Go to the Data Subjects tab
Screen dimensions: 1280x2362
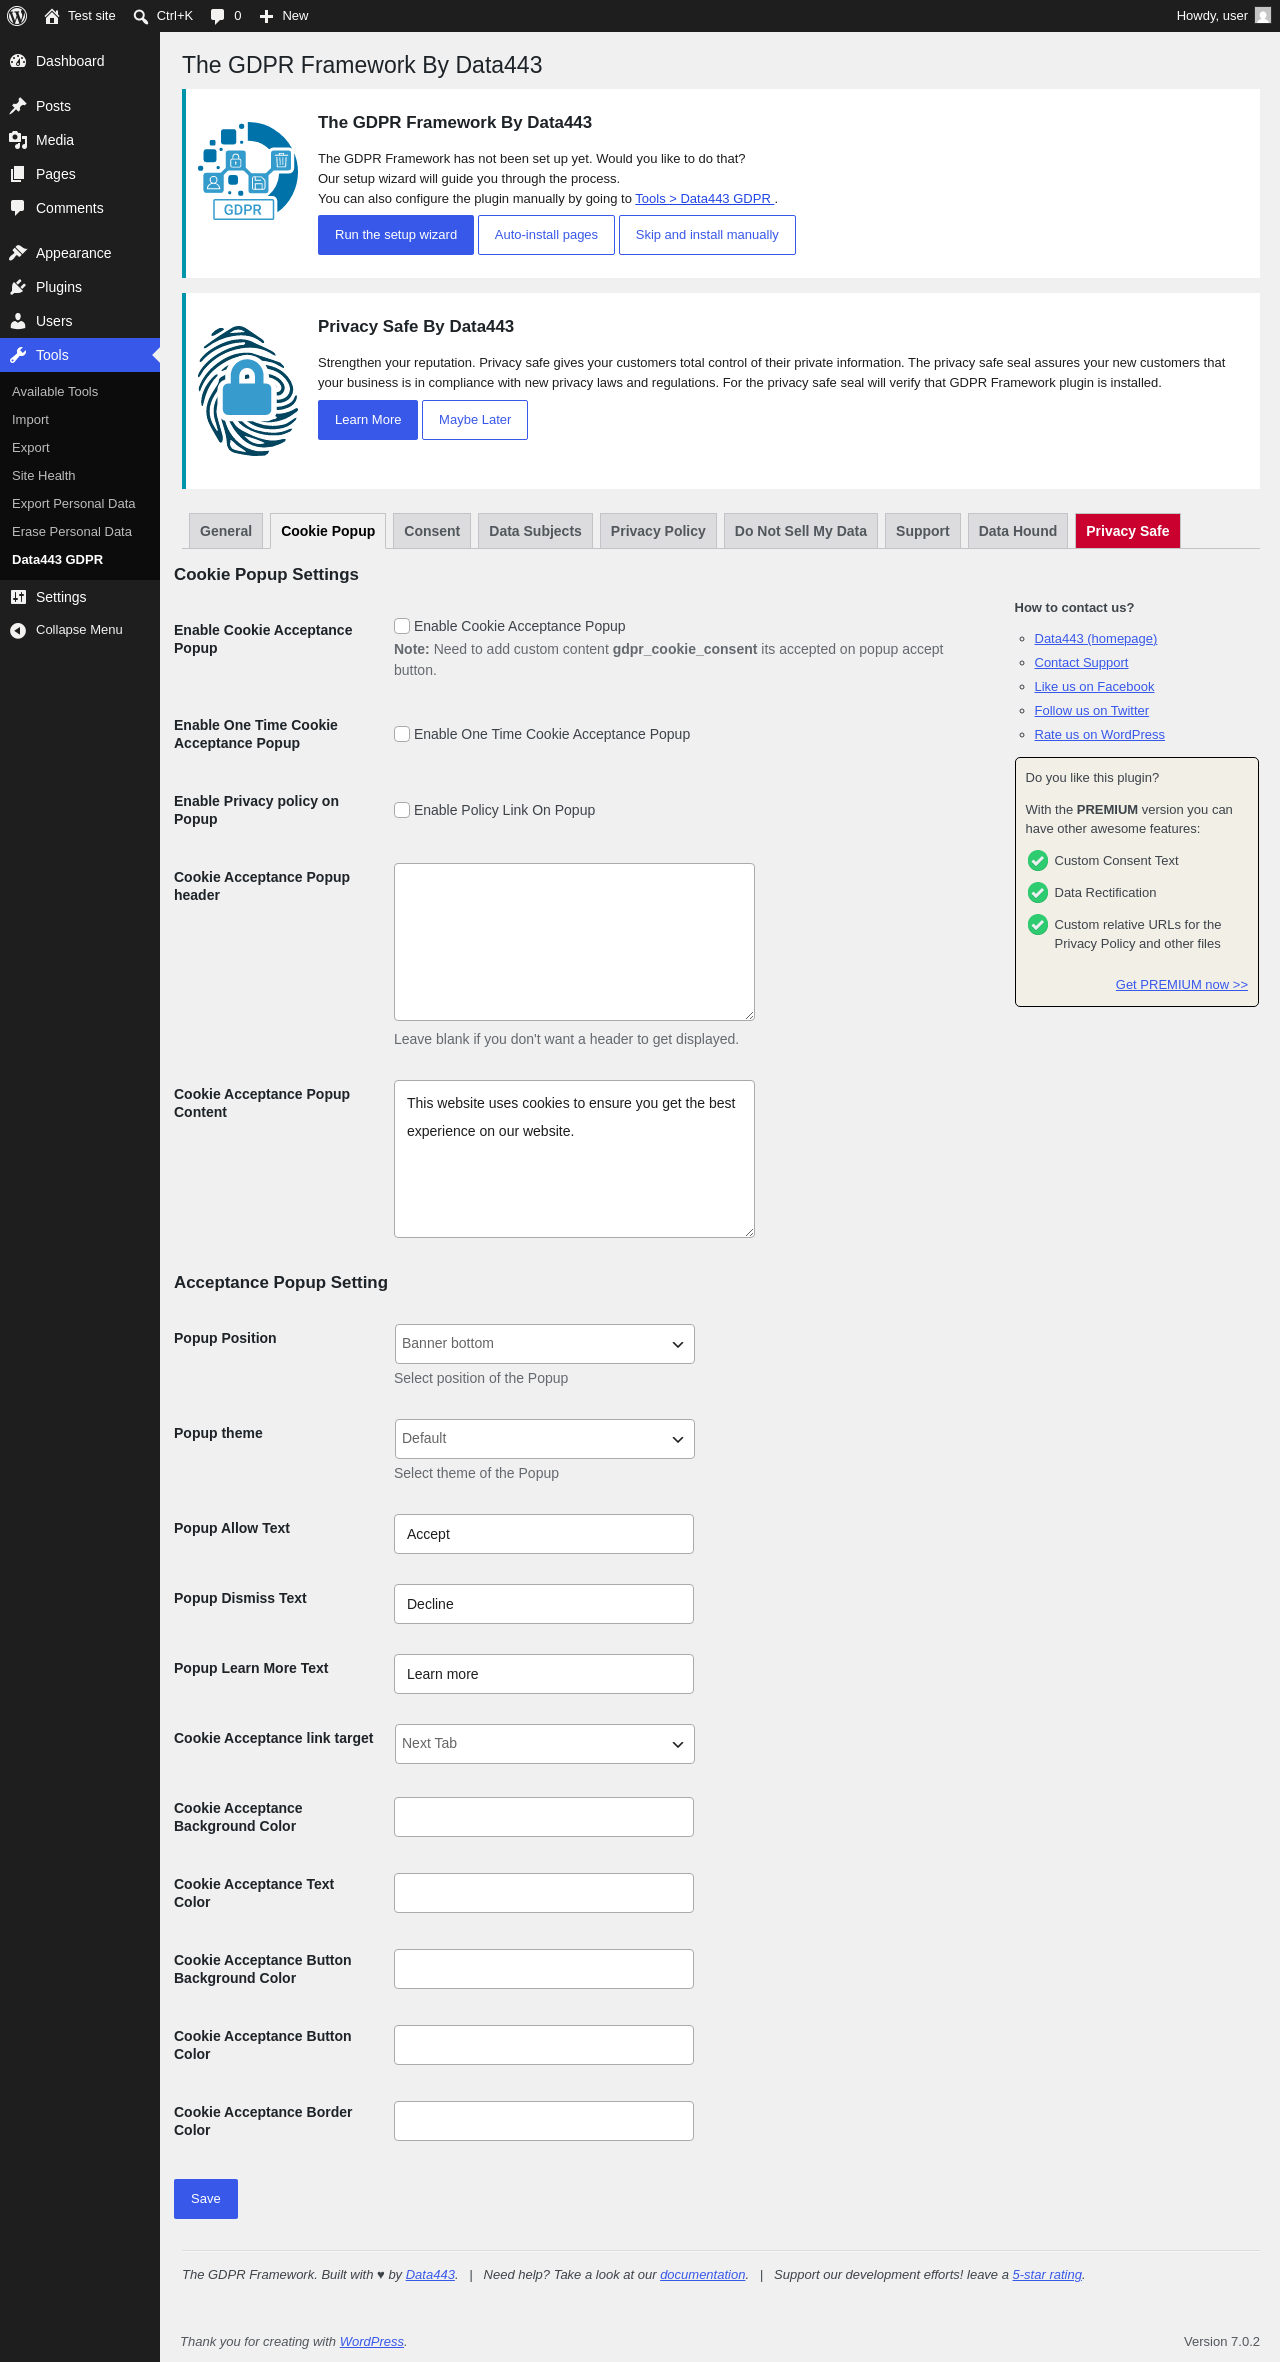[535, 531]
